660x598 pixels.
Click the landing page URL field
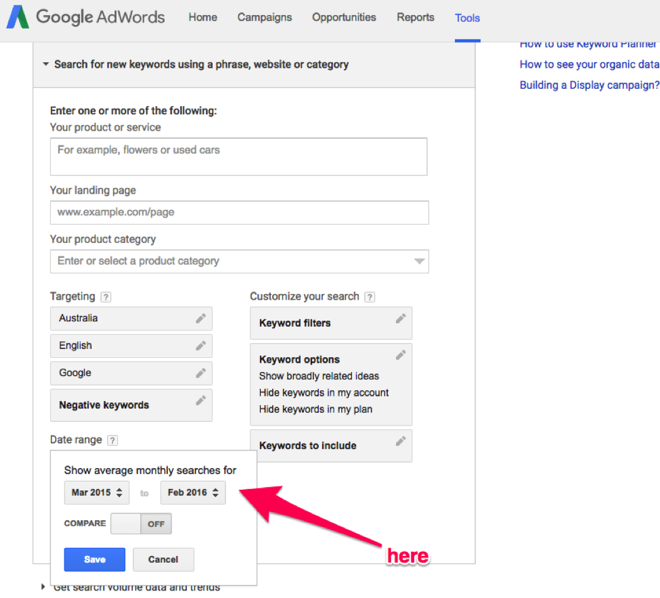point(240,213)
